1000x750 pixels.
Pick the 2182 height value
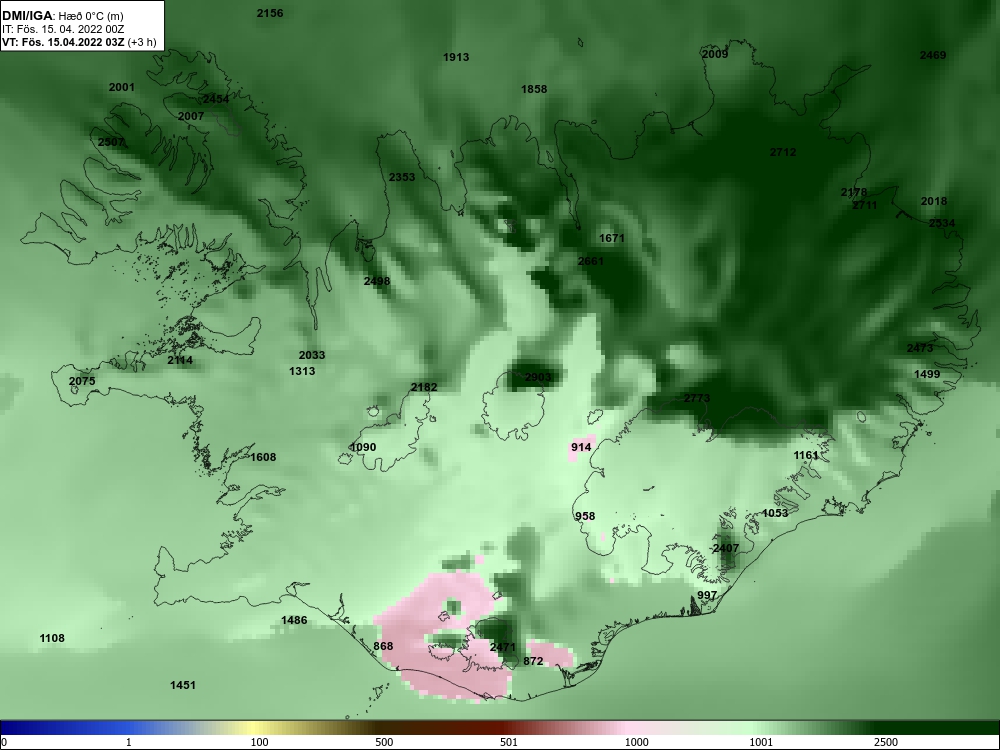point(424,388)
